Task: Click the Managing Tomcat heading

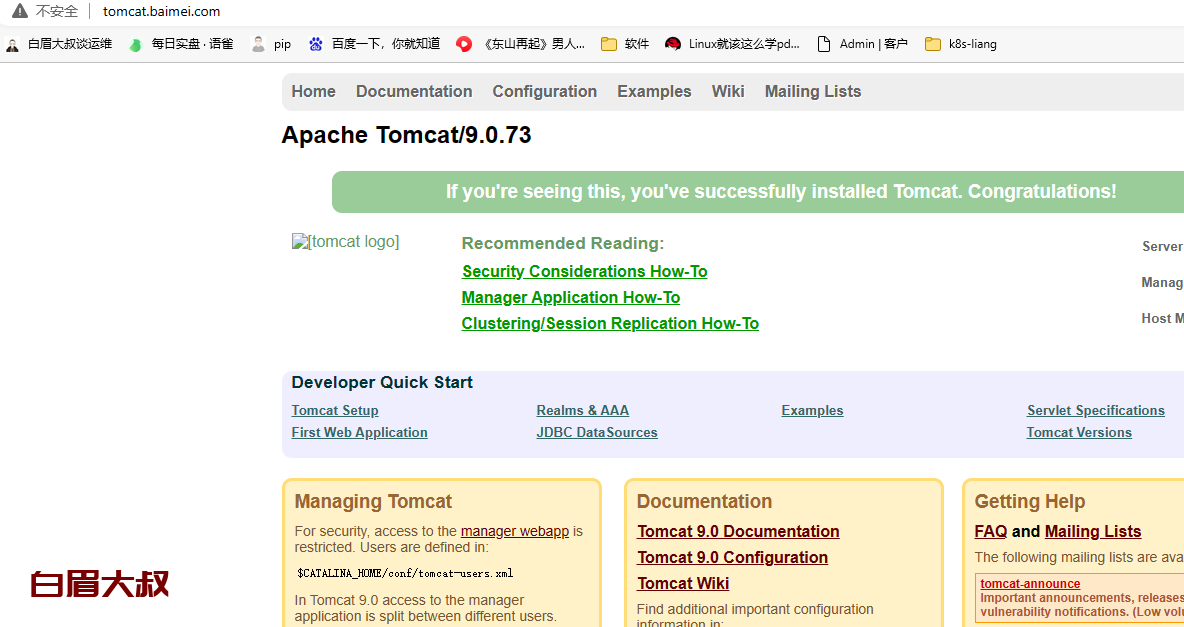Action: 373,502
